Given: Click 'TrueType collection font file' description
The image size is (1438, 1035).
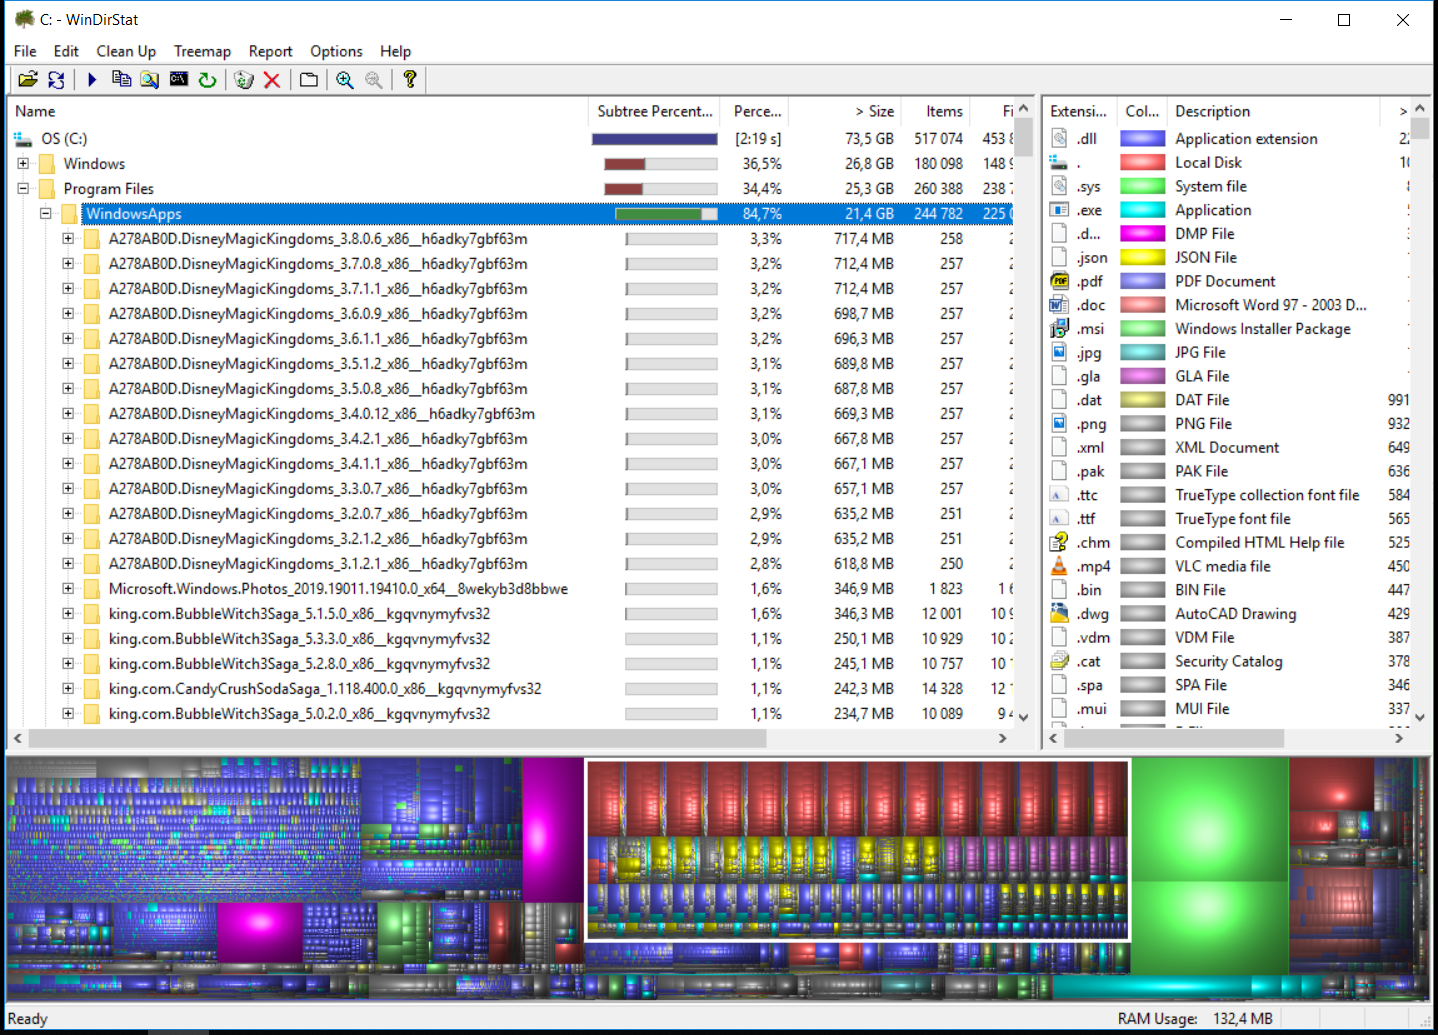Looking at the screenshot, I should (x=1267, y=495).
